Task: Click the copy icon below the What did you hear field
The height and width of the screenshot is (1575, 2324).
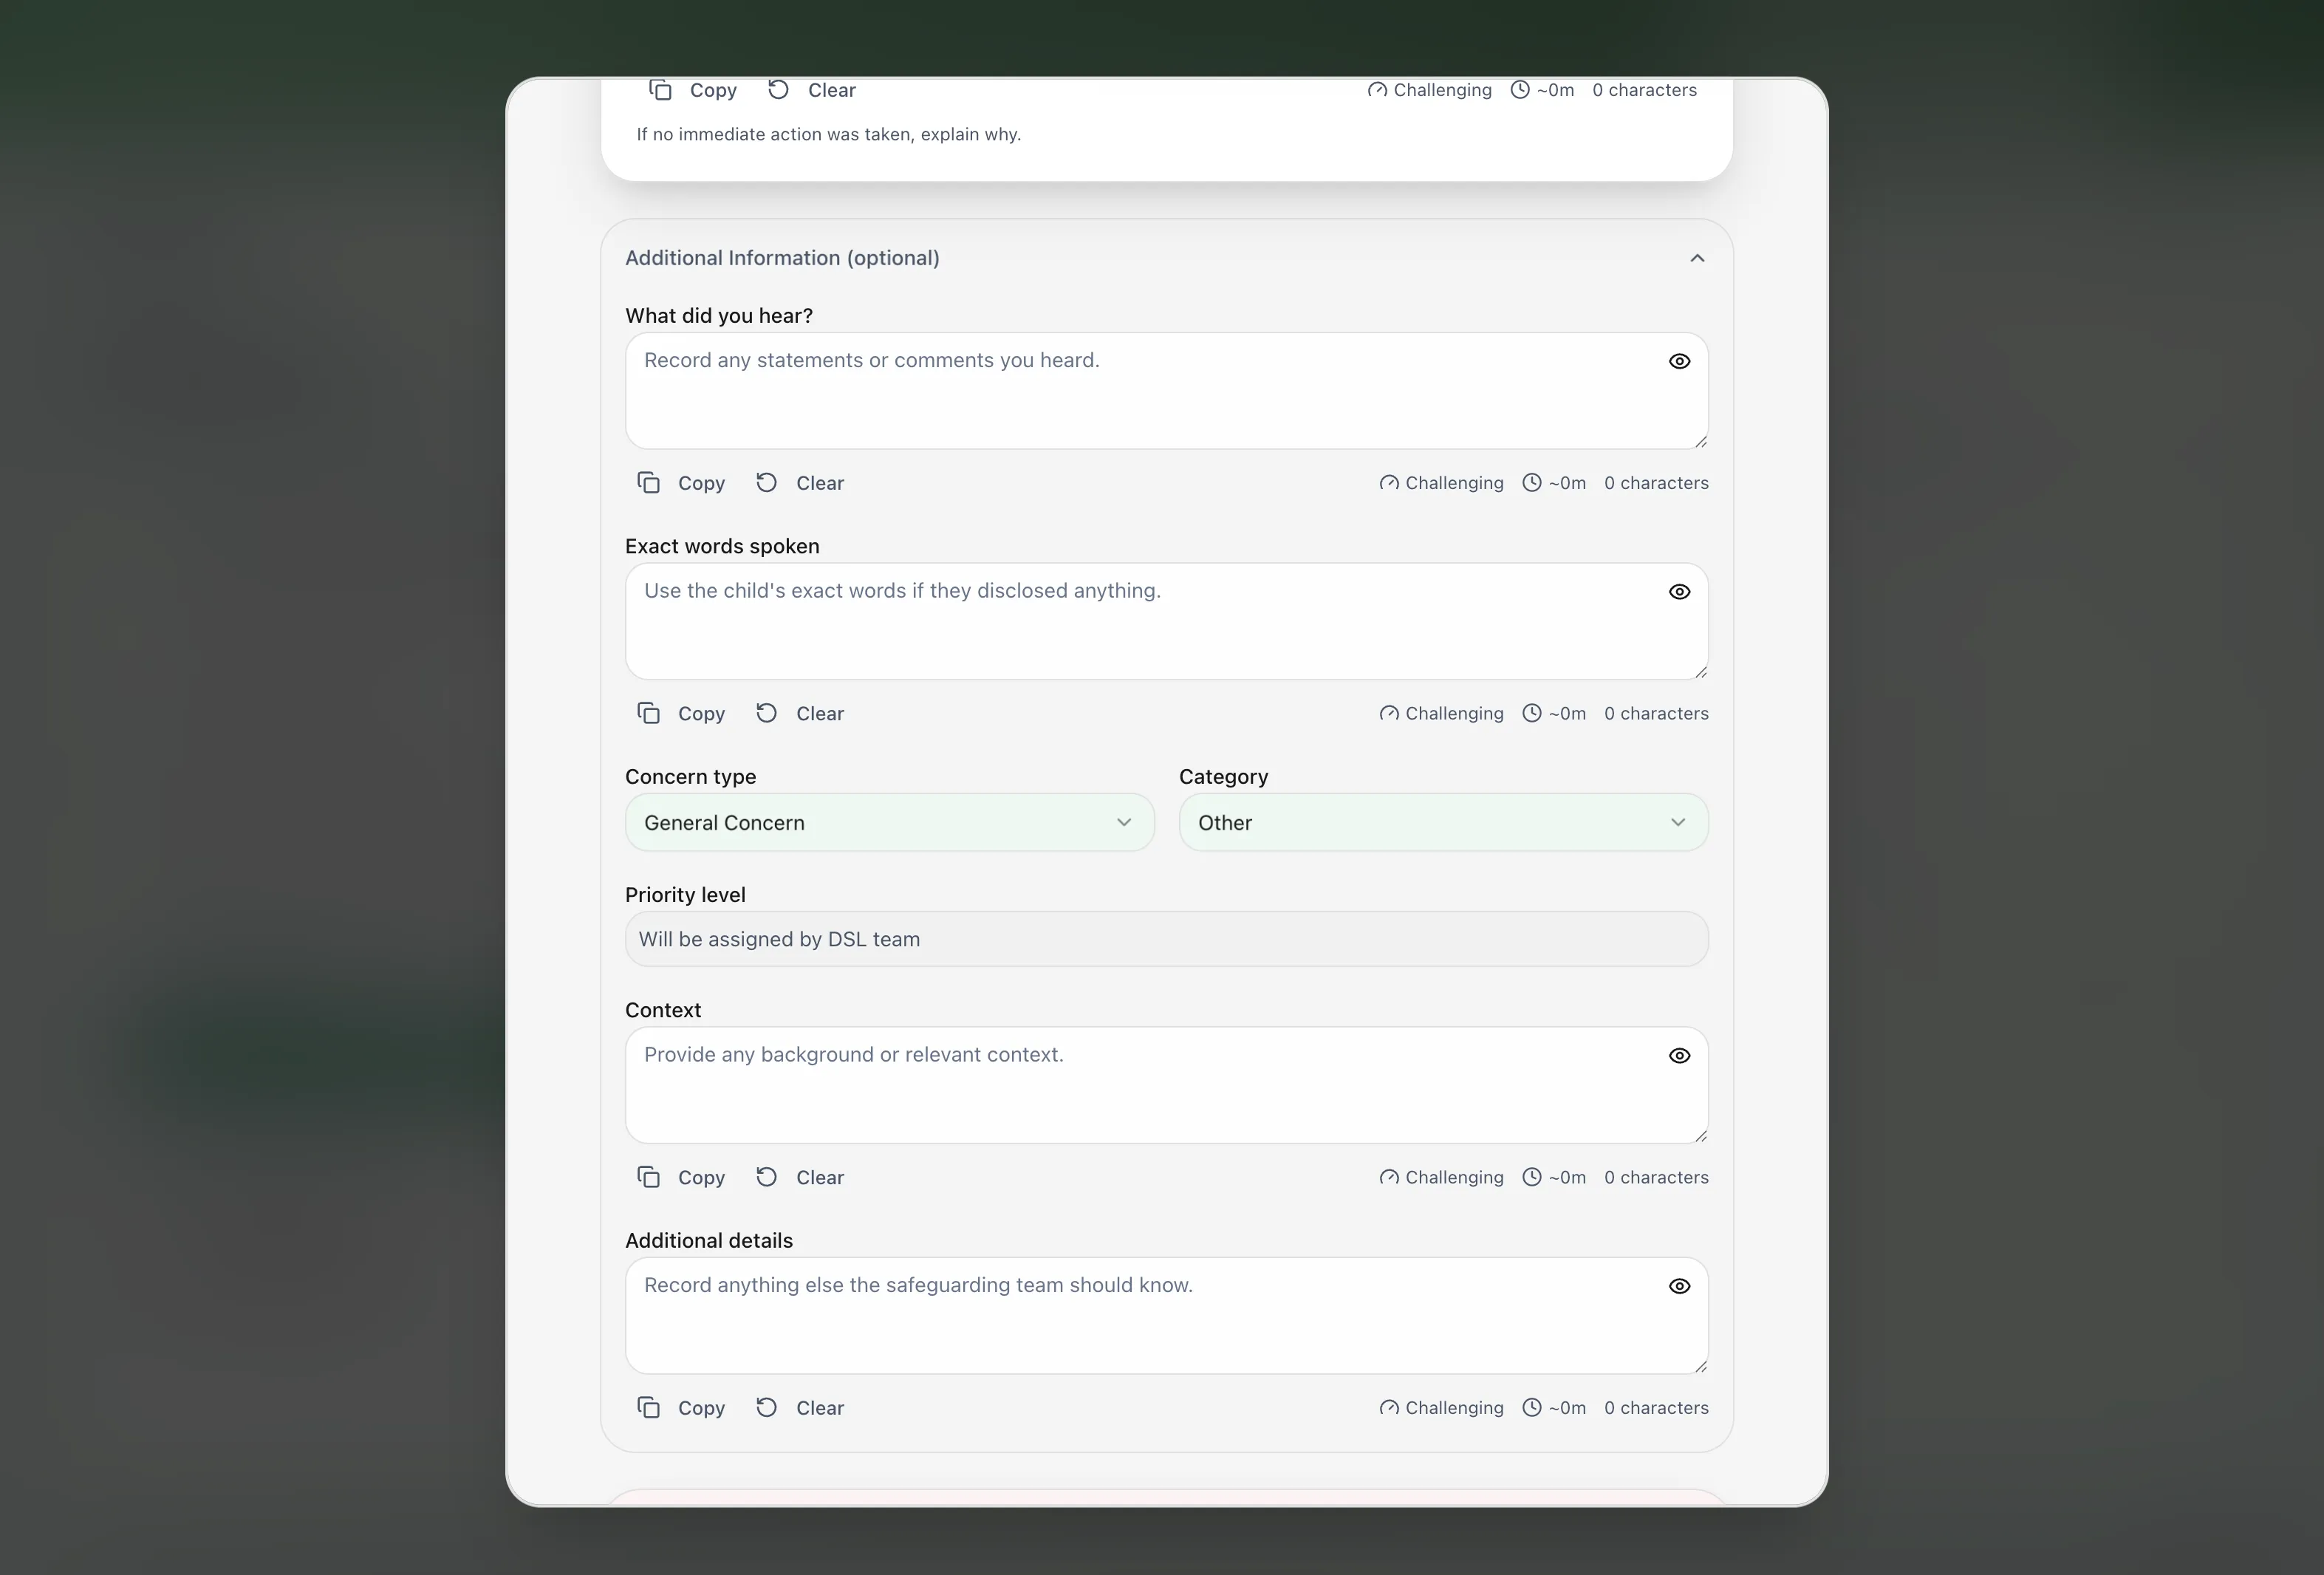Action: (648, 482)
